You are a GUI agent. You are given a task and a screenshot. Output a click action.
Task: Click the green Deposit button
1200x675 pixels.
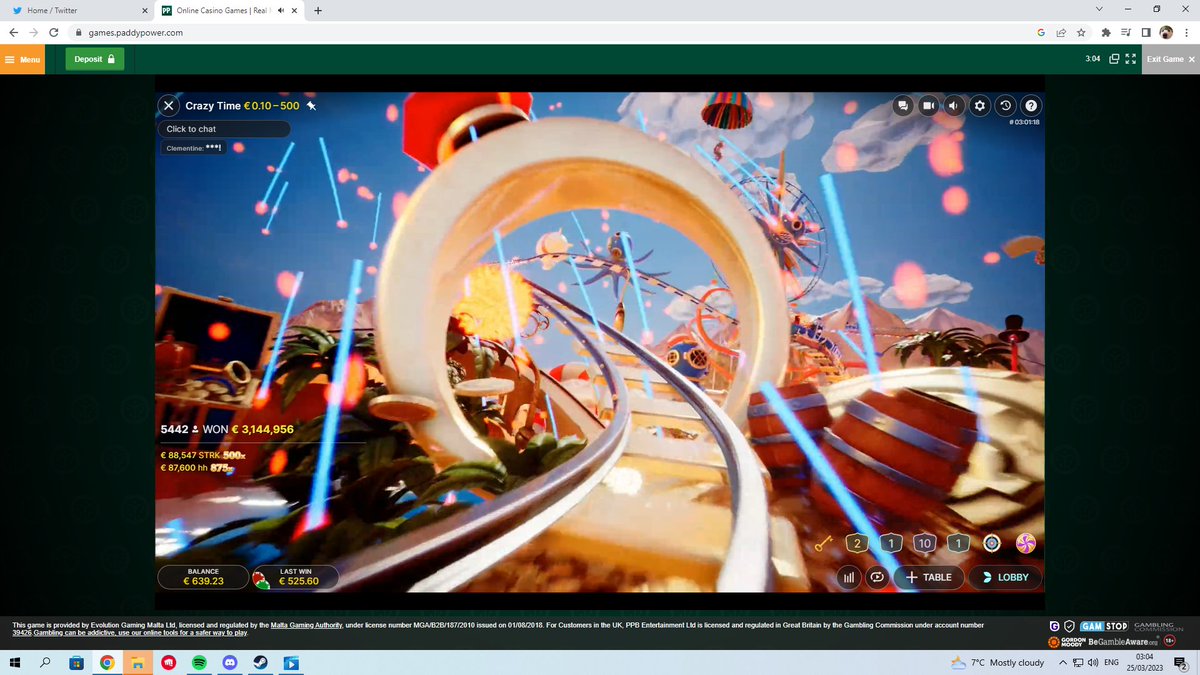[x=96, y=59]
